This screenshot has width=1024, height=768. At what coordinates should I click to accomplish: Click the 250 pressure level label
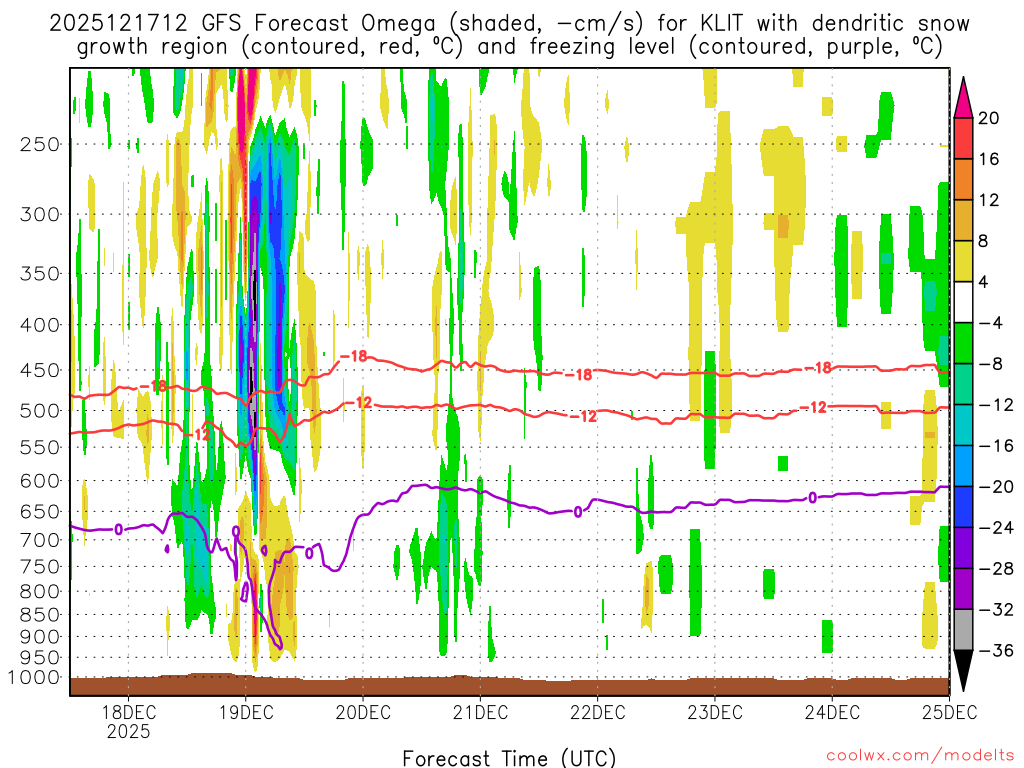[x=40, y=144]
